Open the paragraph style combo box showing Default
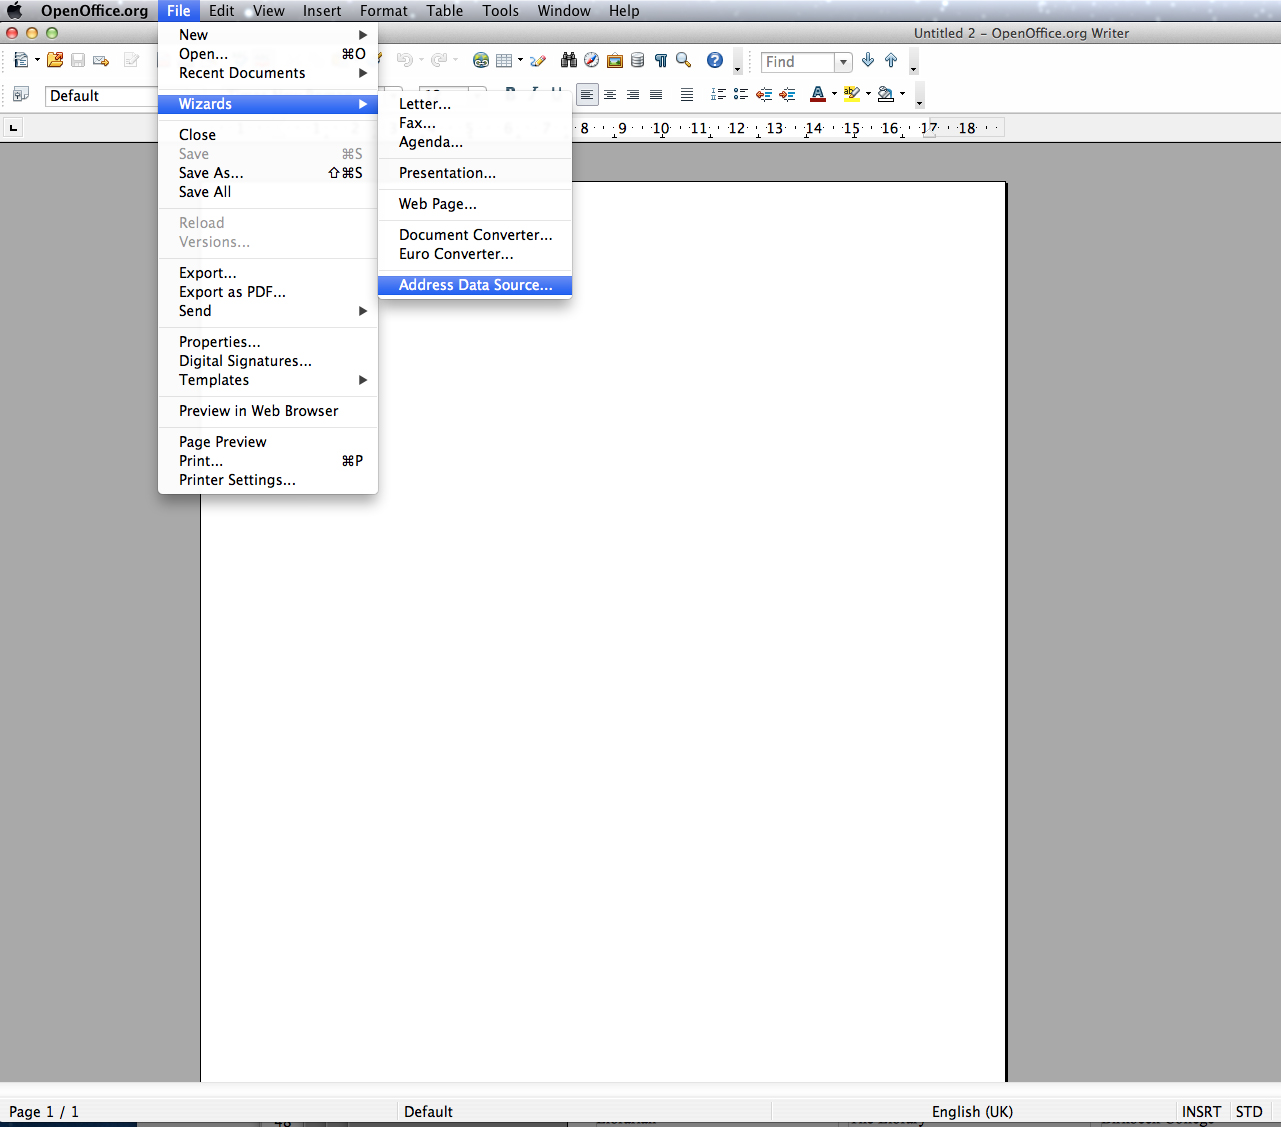This screenshot has width=1281, height=1127. [100, 95]
